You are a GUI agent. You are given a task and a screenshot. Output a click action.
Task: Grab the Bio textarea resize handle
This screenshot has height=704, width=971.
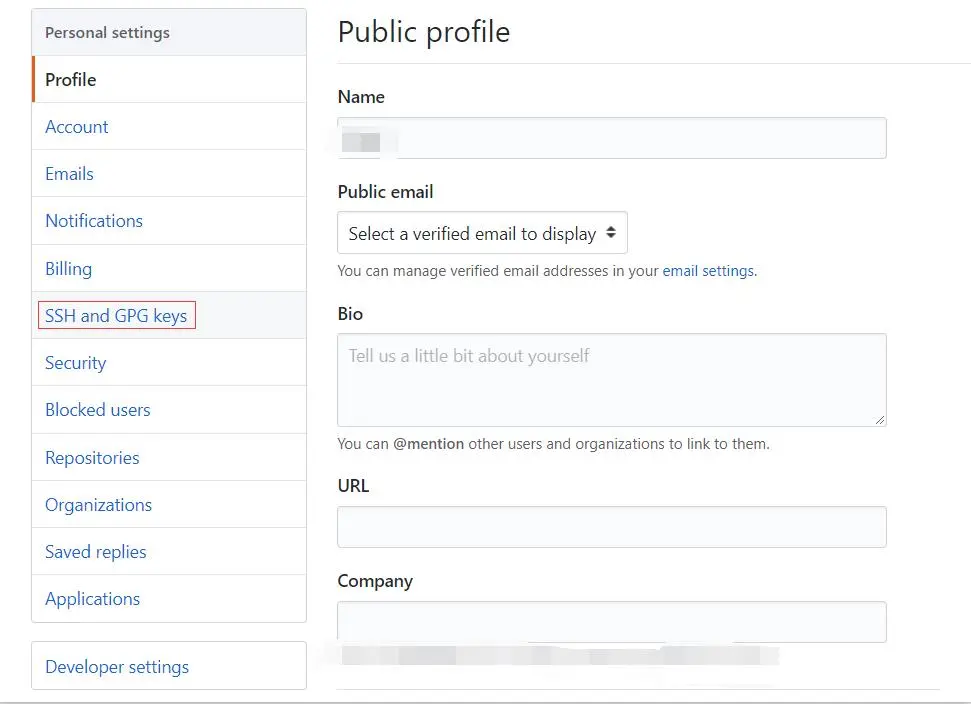point(880,420)
